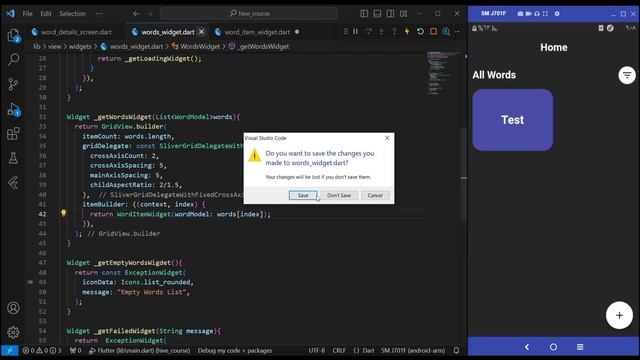Restart the debug session
This screenshot has width=640, height=360.
tap(420, 31)
